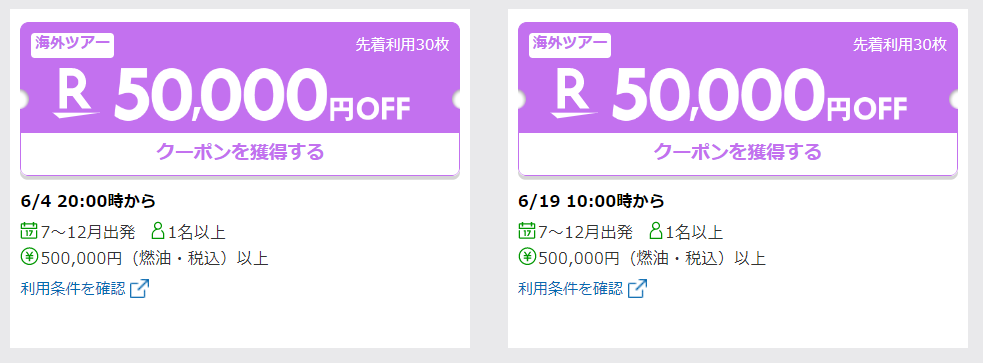Get the coupon starting 6/4 20:00
983x363 pixels.
pyautogui.click(x=240, y=152)
